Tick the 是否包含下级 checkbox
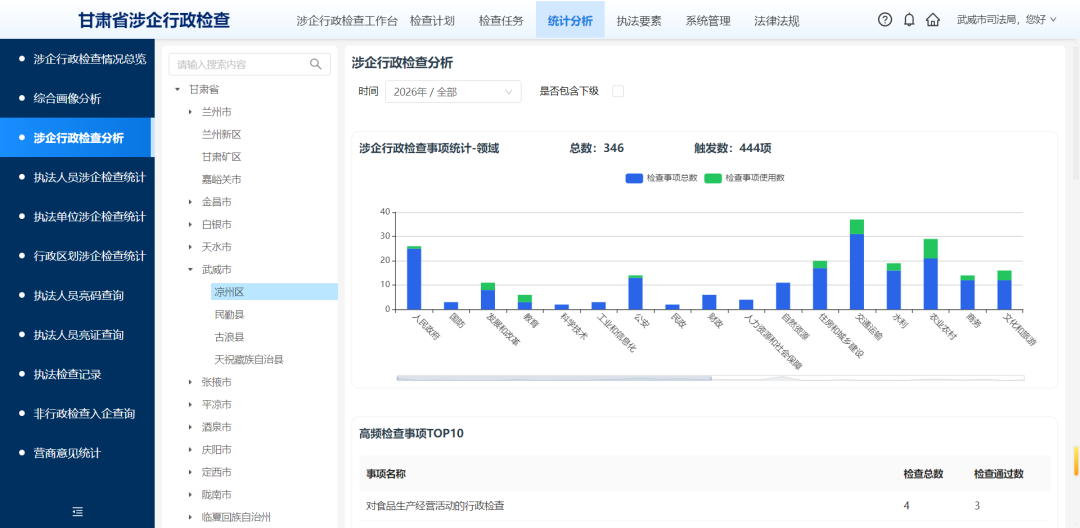Image resolution: width=1080 pixels, height=528 pixels. [618, 91]
